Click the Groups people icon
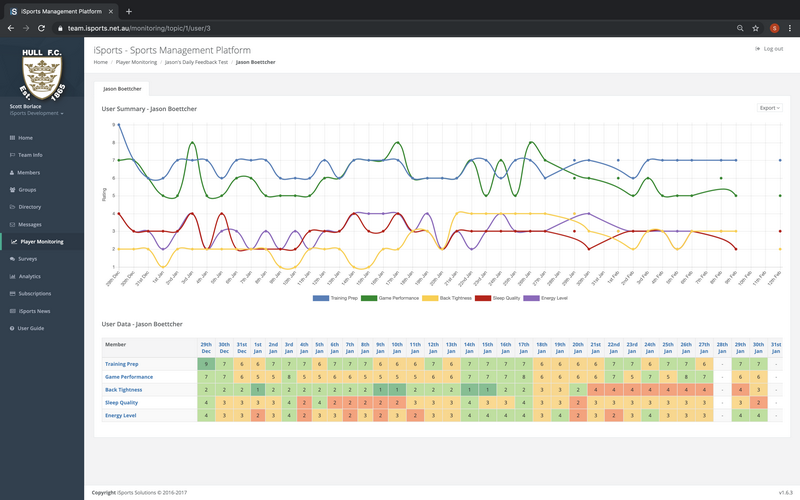 [x=12, y=190]
